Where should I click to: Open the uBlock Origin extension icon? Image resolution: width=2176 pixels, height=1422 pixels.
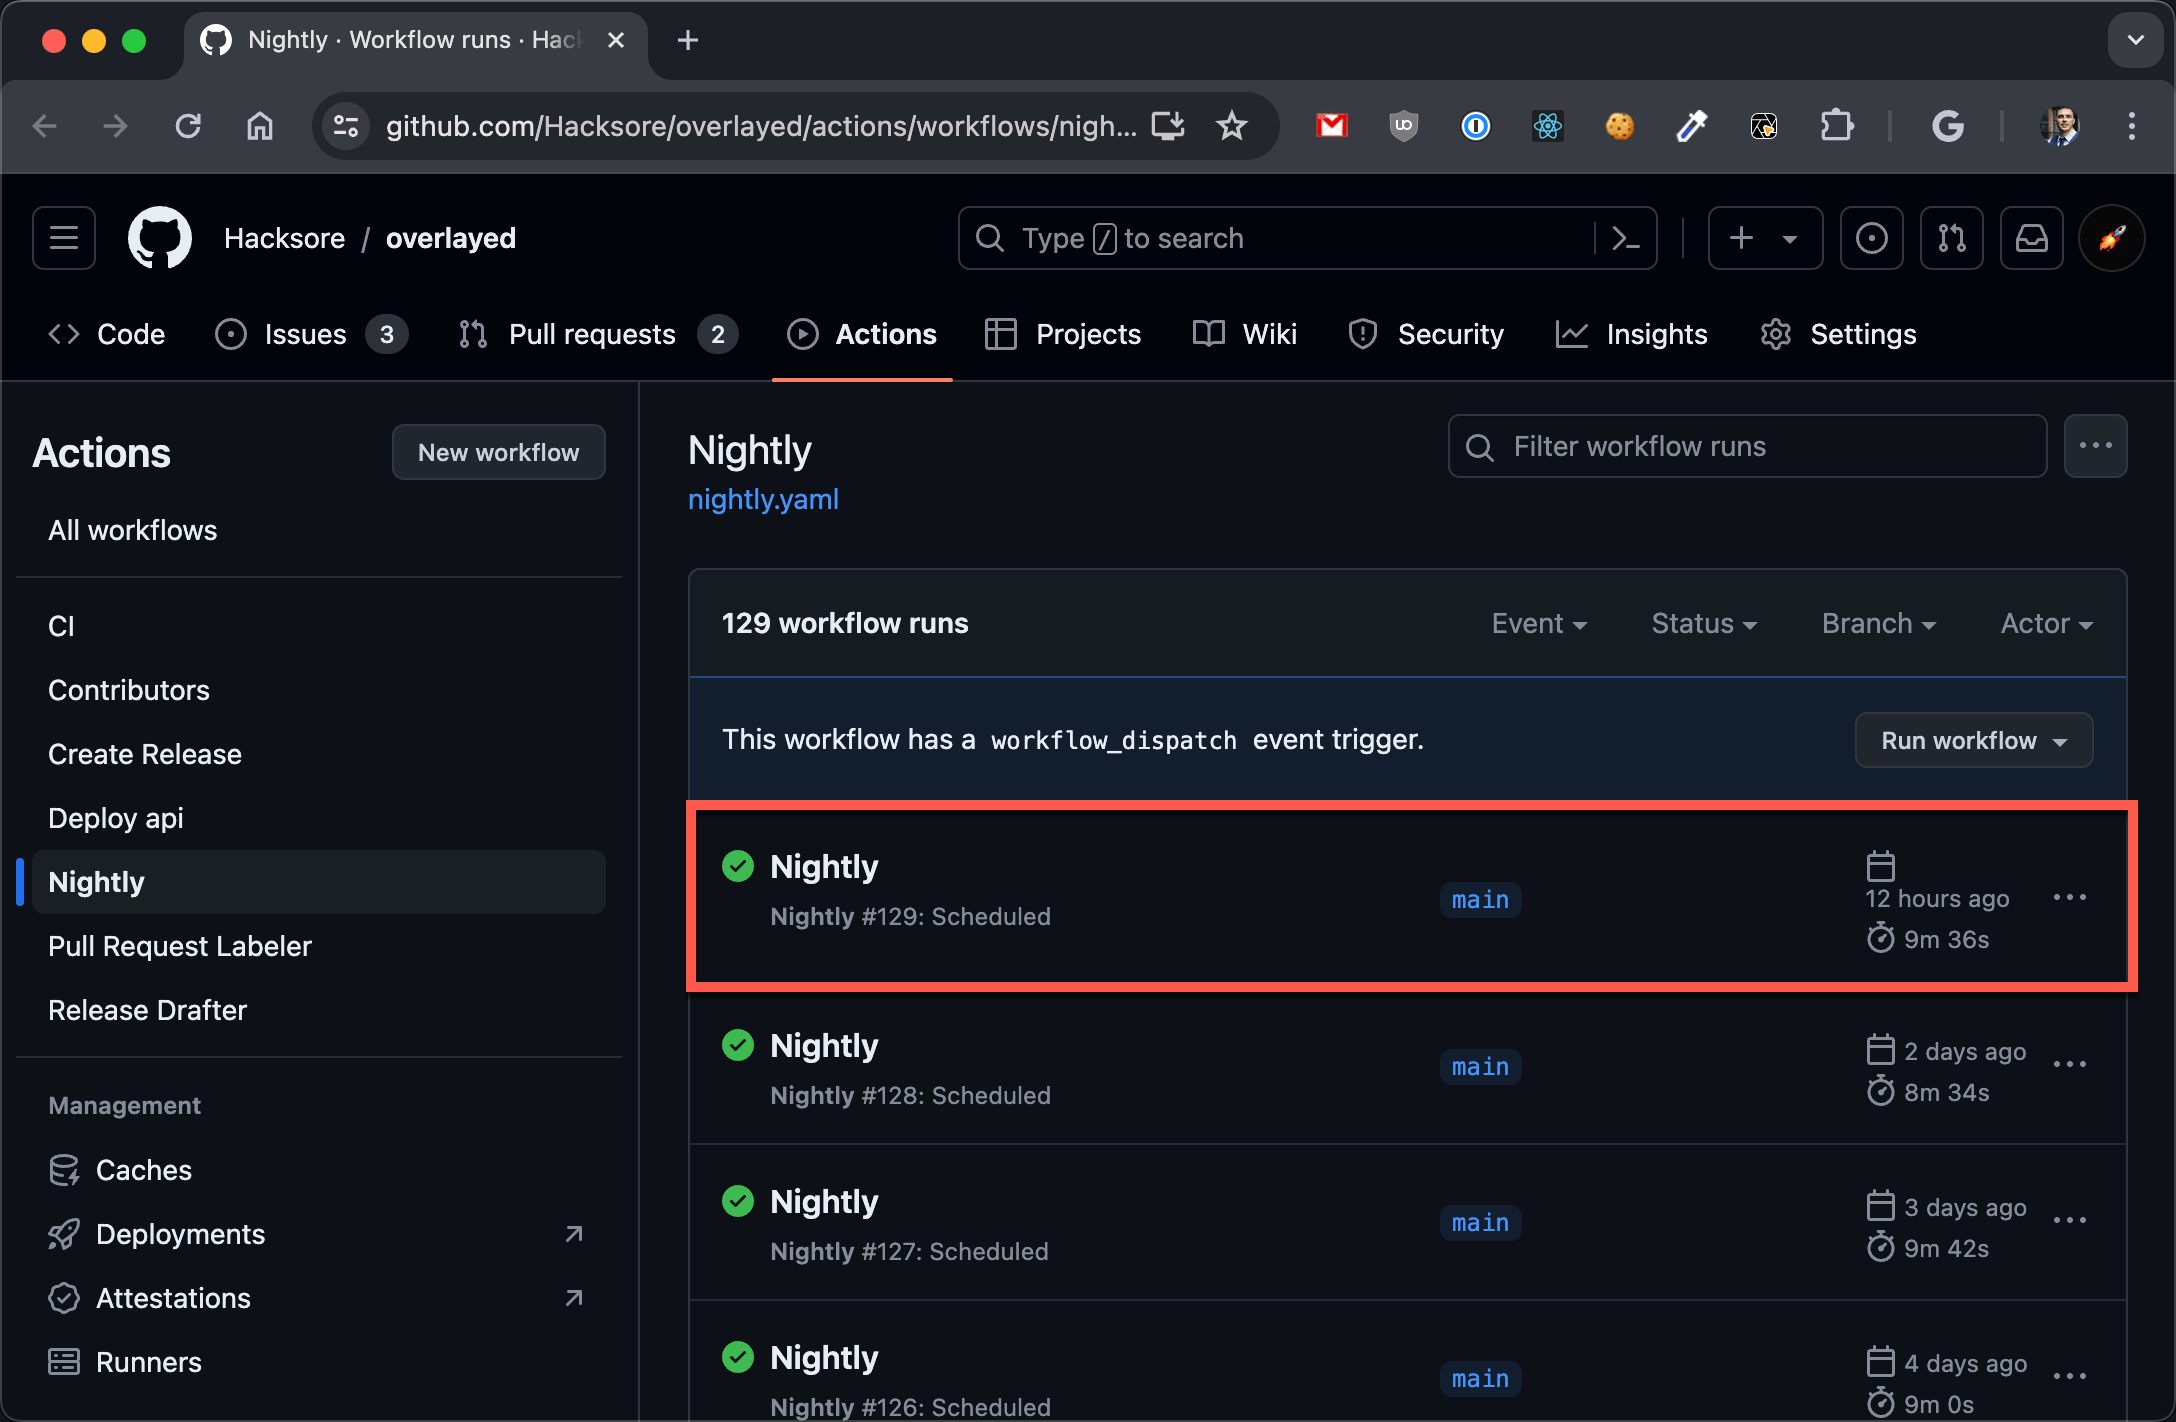[1404, 126]
